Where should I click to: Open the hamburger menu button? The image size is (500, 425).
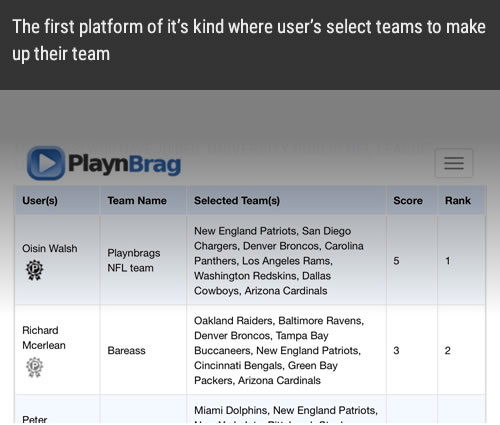454,163
